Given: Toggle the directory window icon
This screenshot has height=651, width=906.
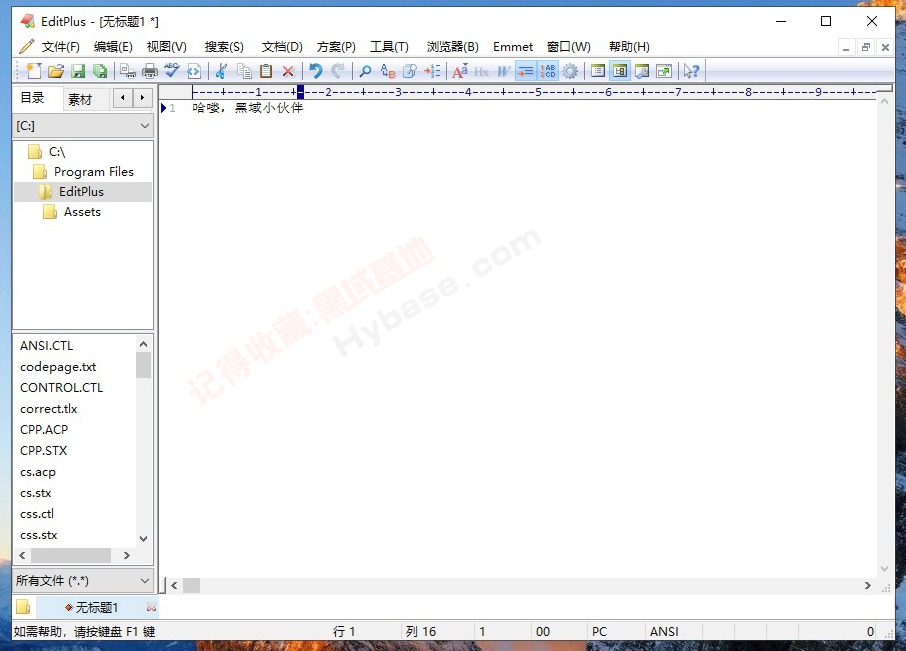Looking at the screenshot, I should [620, 71].
